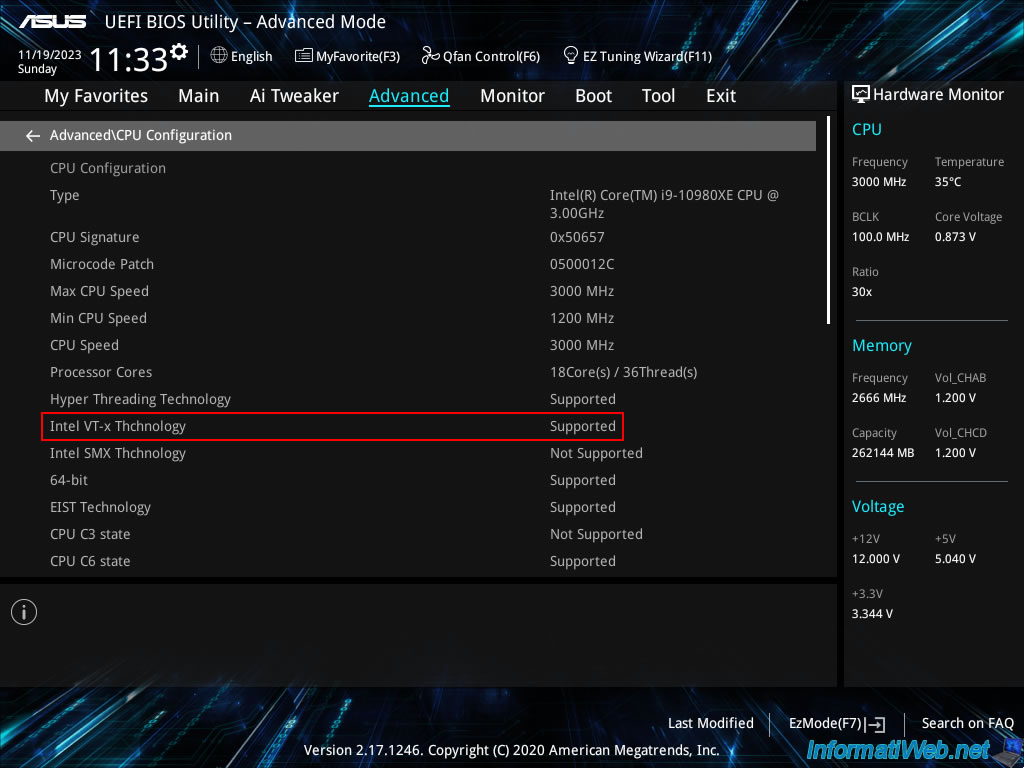Open the Exit menu
The width and height of the screenshot is (1024, 768).
point(720,95)
